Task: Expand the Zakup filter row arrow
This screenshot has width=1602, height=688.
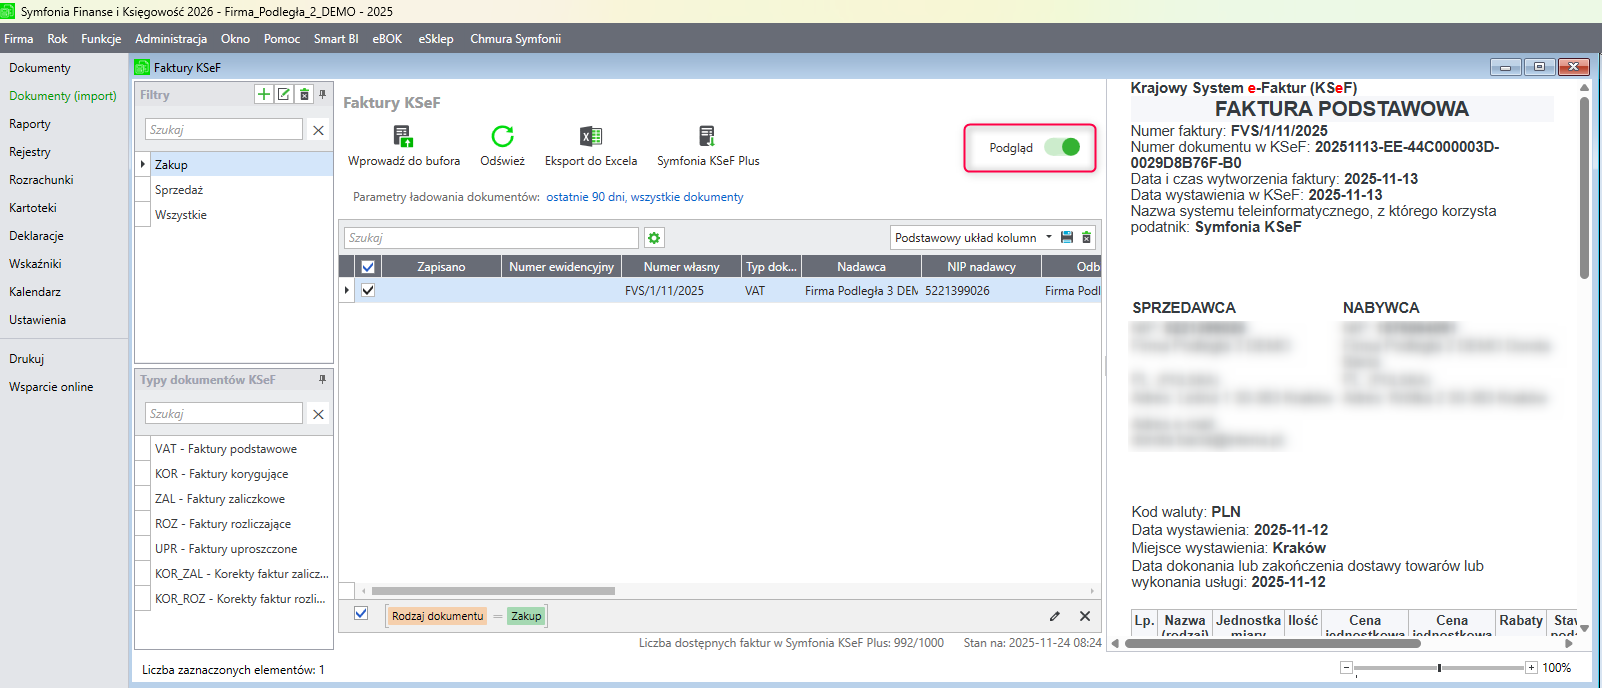Action: (143, 164)
